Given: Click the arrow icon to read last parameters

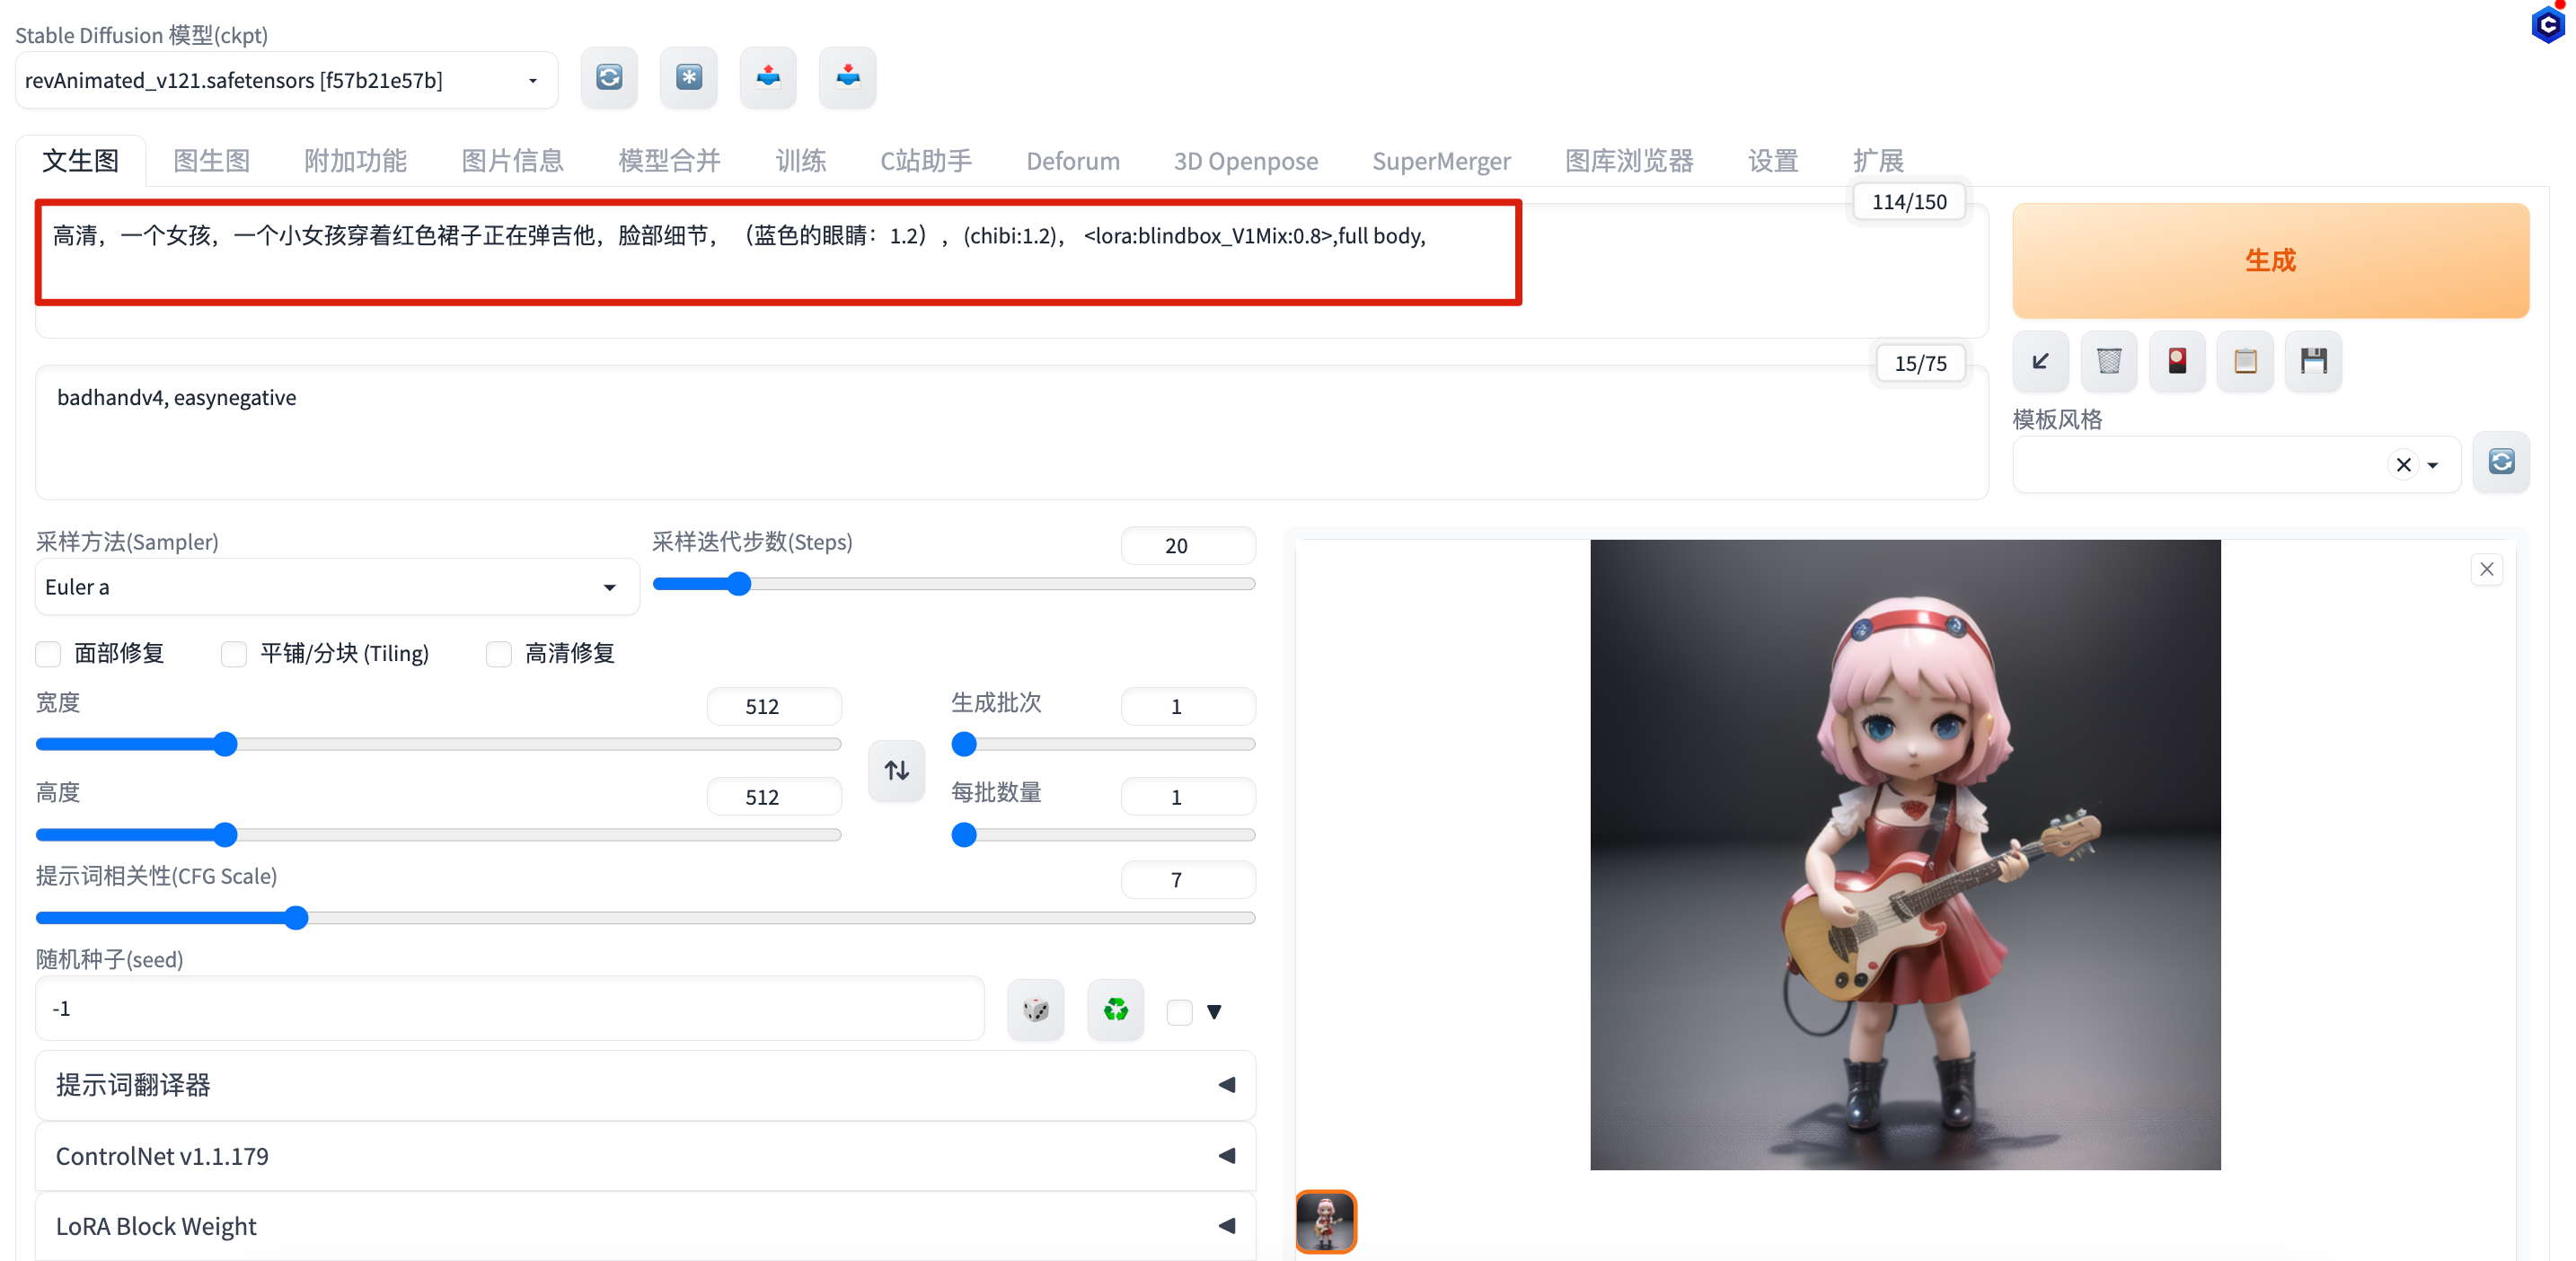Looking at the screenshot, I should [x=2041, y=361].
